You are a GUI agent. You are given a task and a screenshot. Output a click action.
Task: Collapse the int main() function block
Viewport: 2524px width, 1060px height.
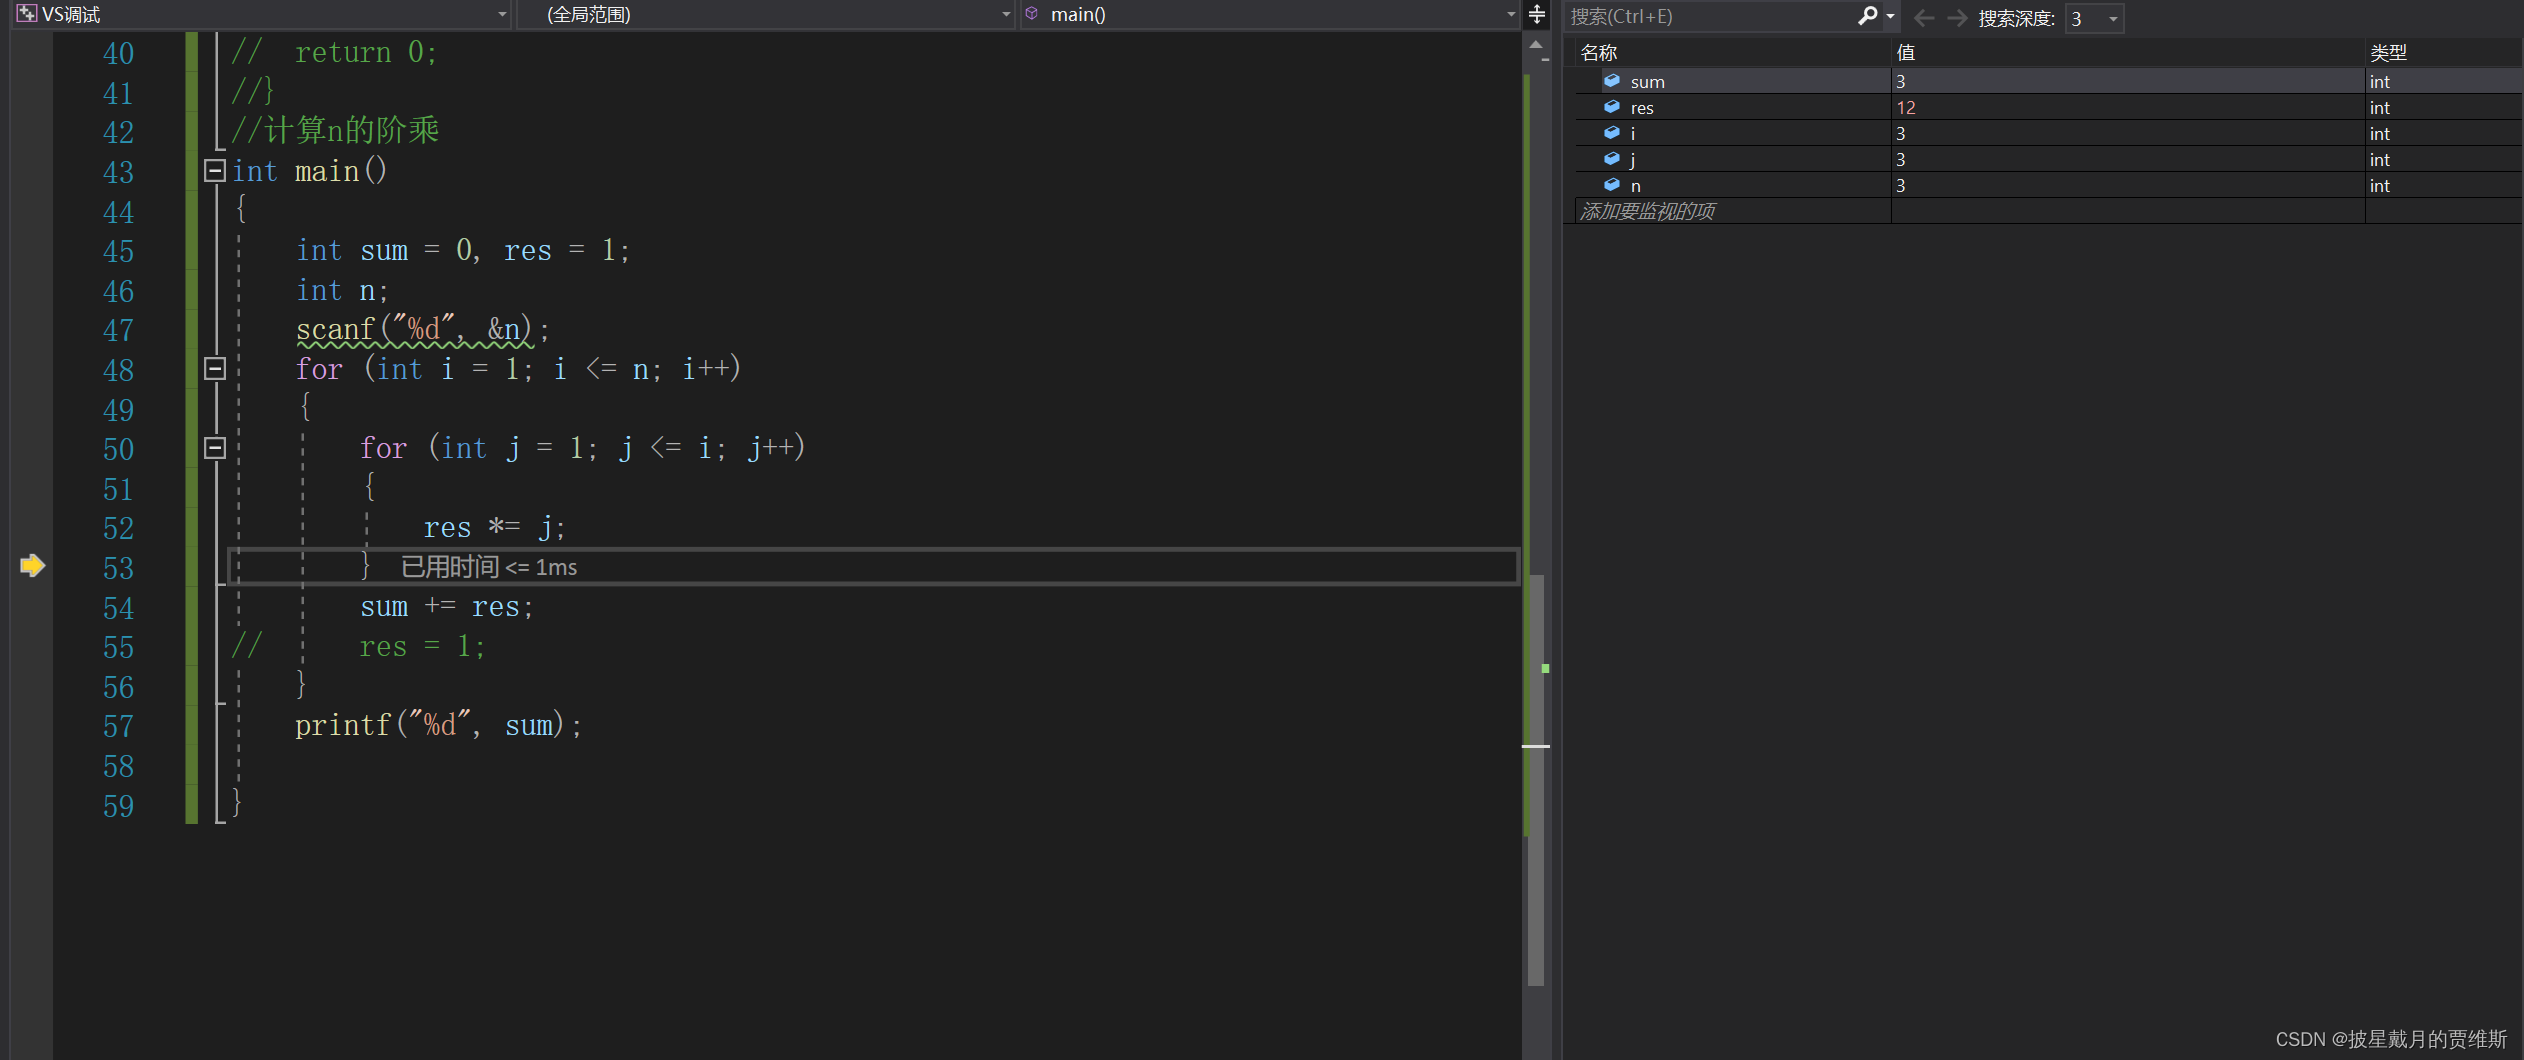(x=214, y=171)
